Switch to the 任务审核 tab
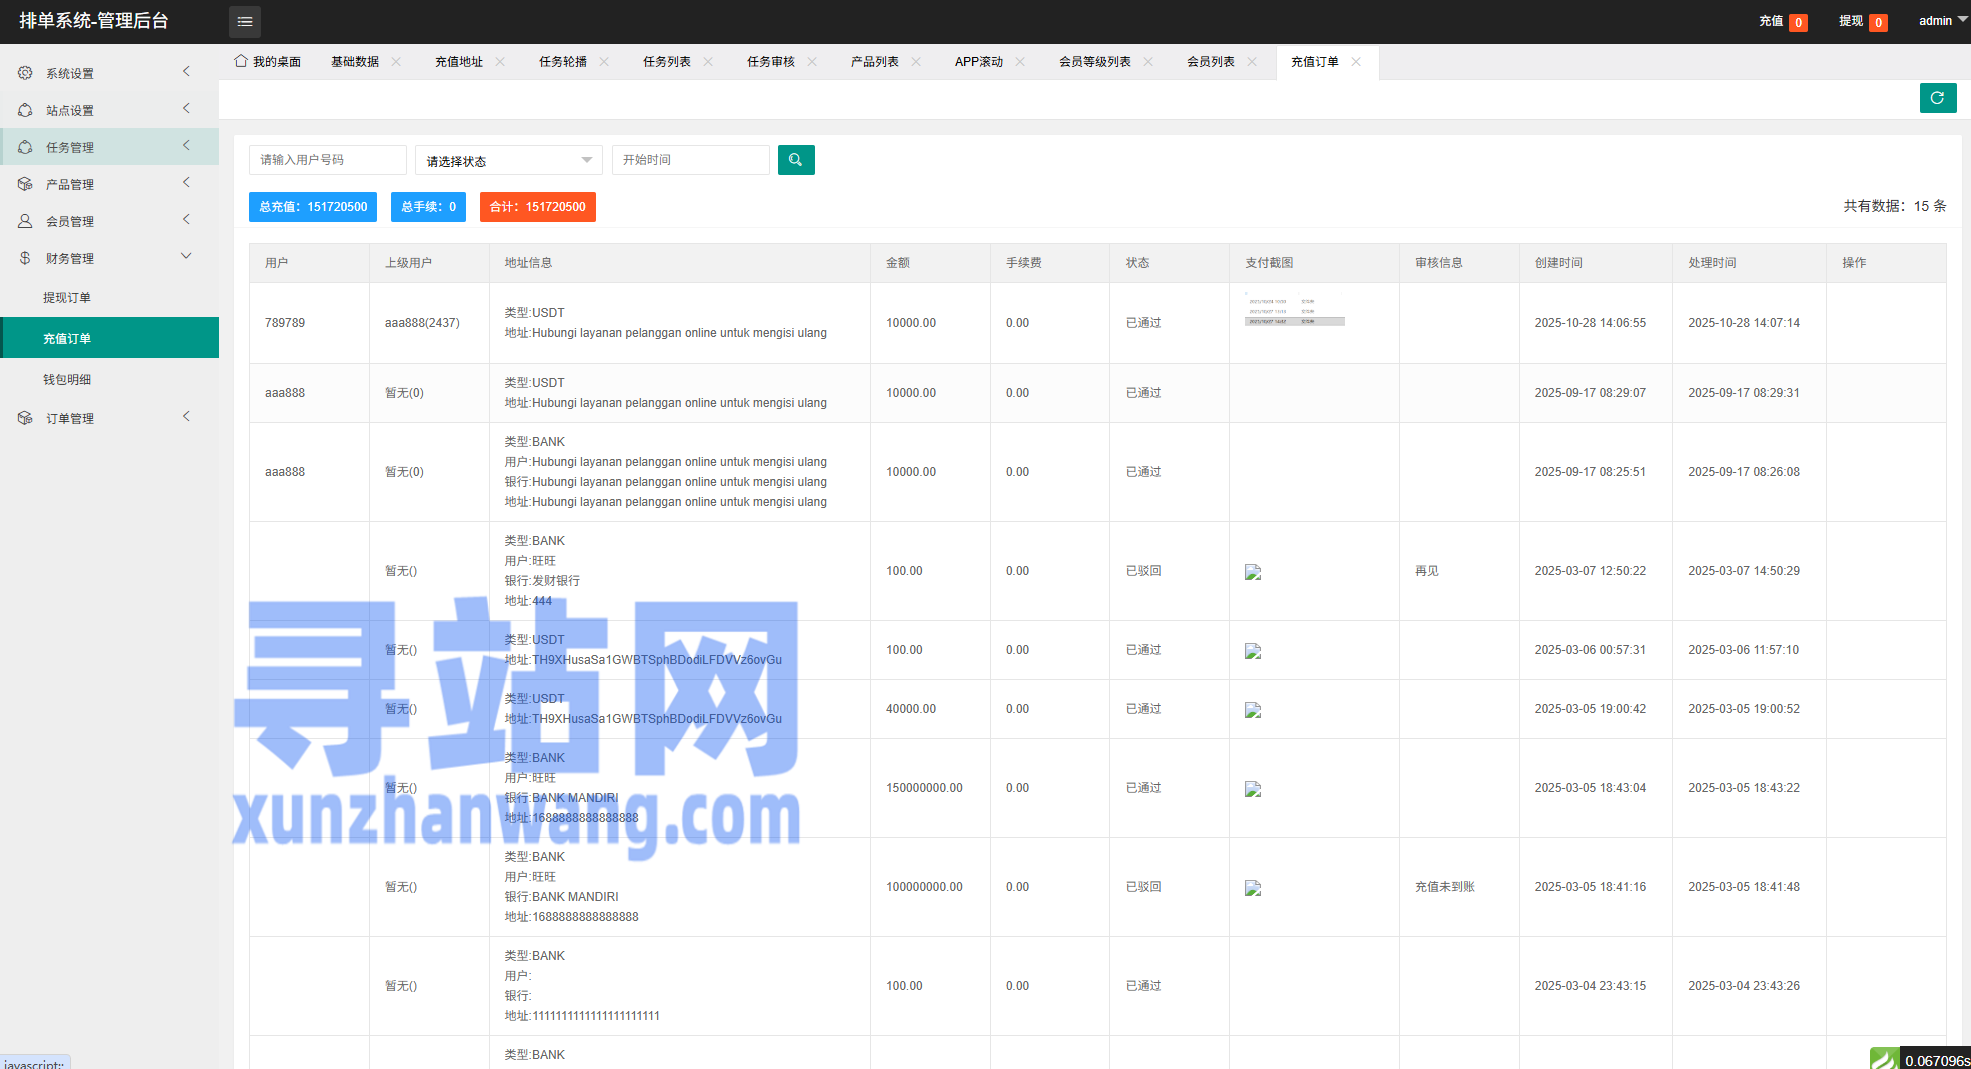 770,62
